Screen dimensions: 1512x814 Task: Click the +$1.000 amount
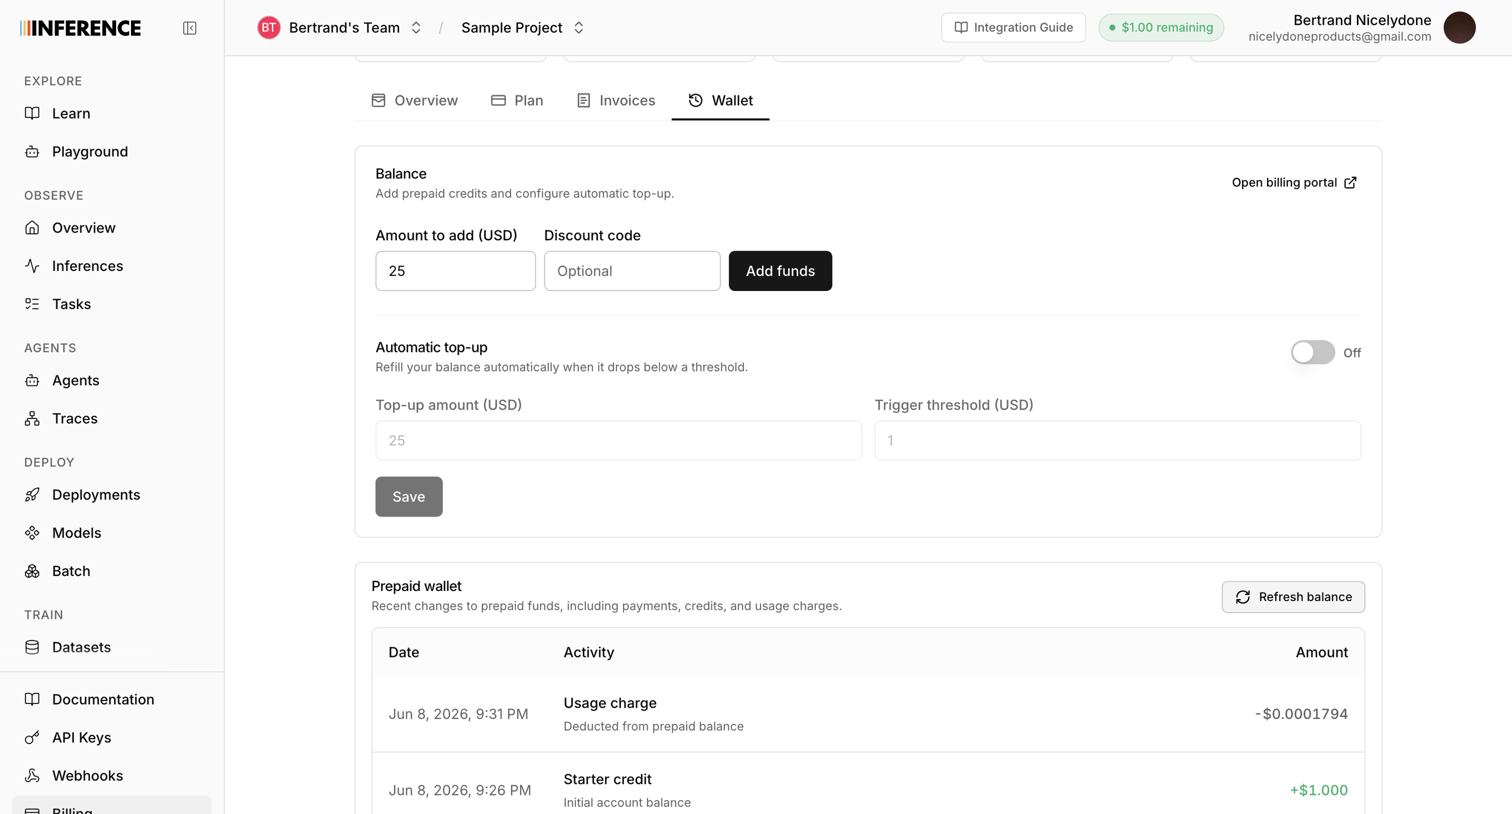click(1318, 790)
